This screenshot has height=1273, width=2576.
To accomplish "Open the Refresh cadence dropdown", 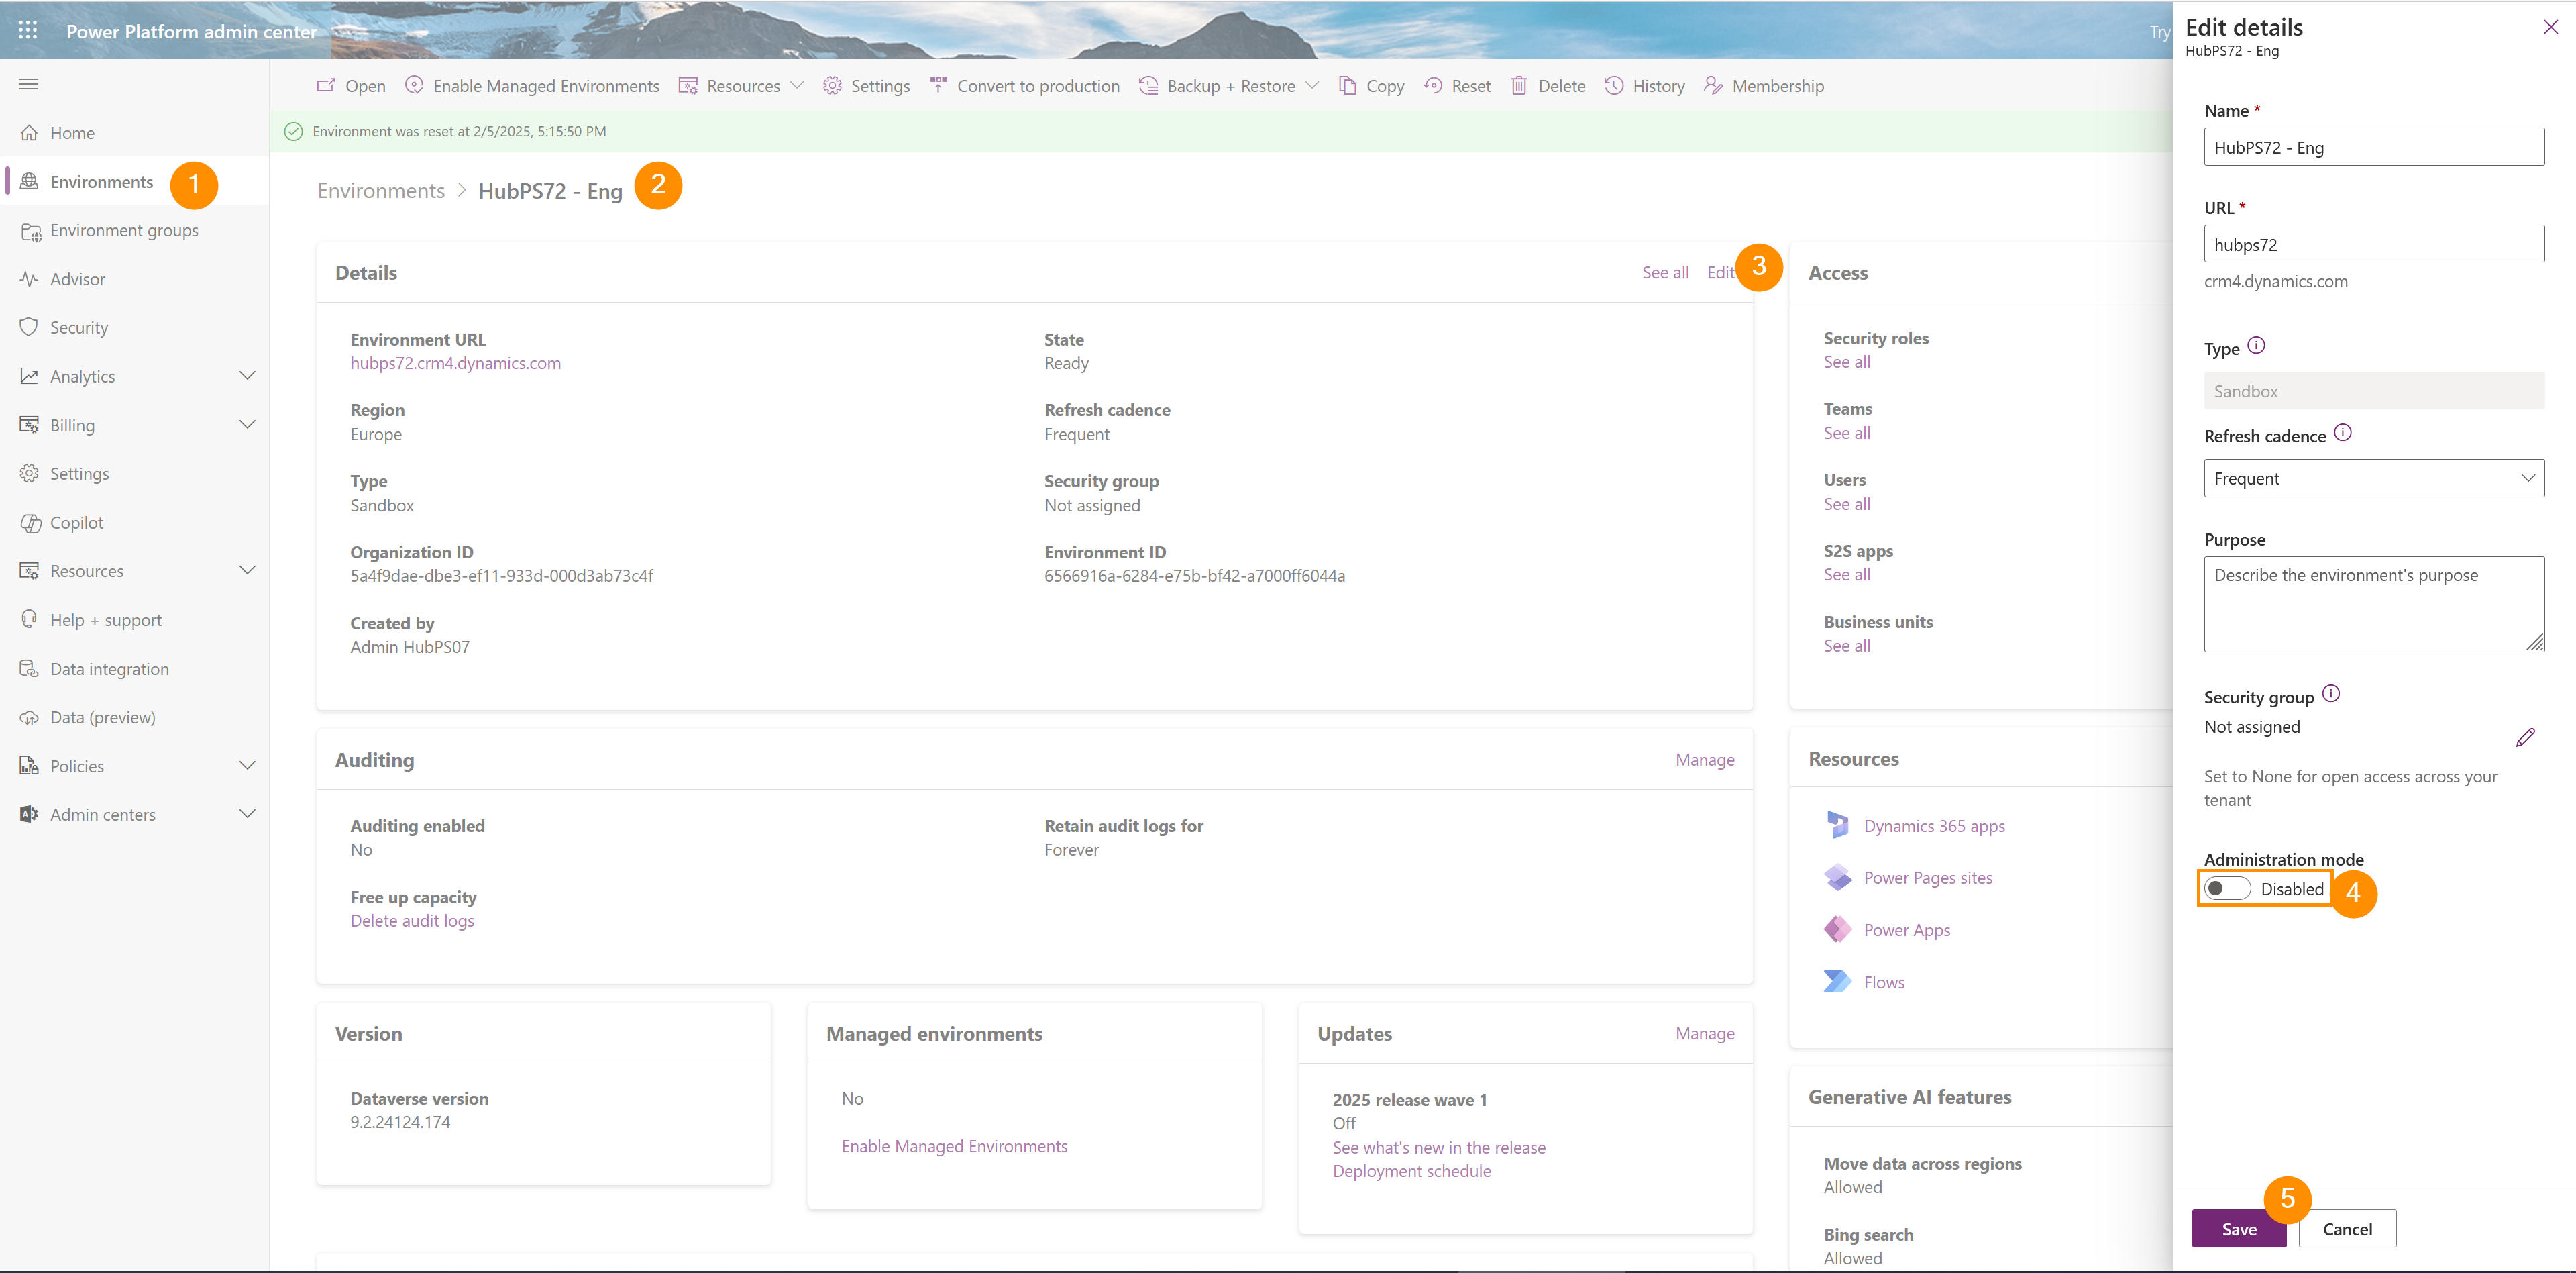I will pos(2373,478).
